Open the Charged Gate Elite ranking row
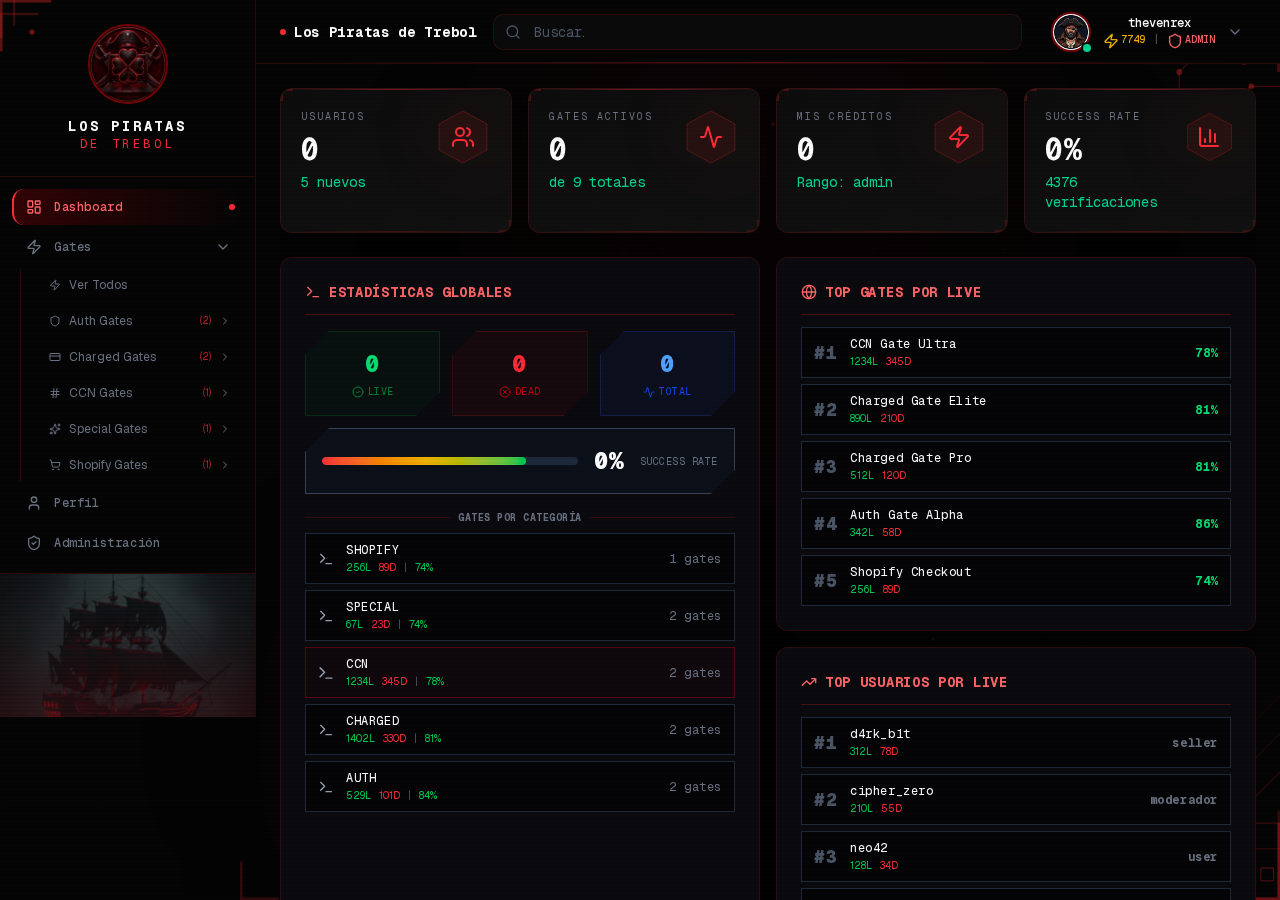1280x900 pixels. (1016, 409)
